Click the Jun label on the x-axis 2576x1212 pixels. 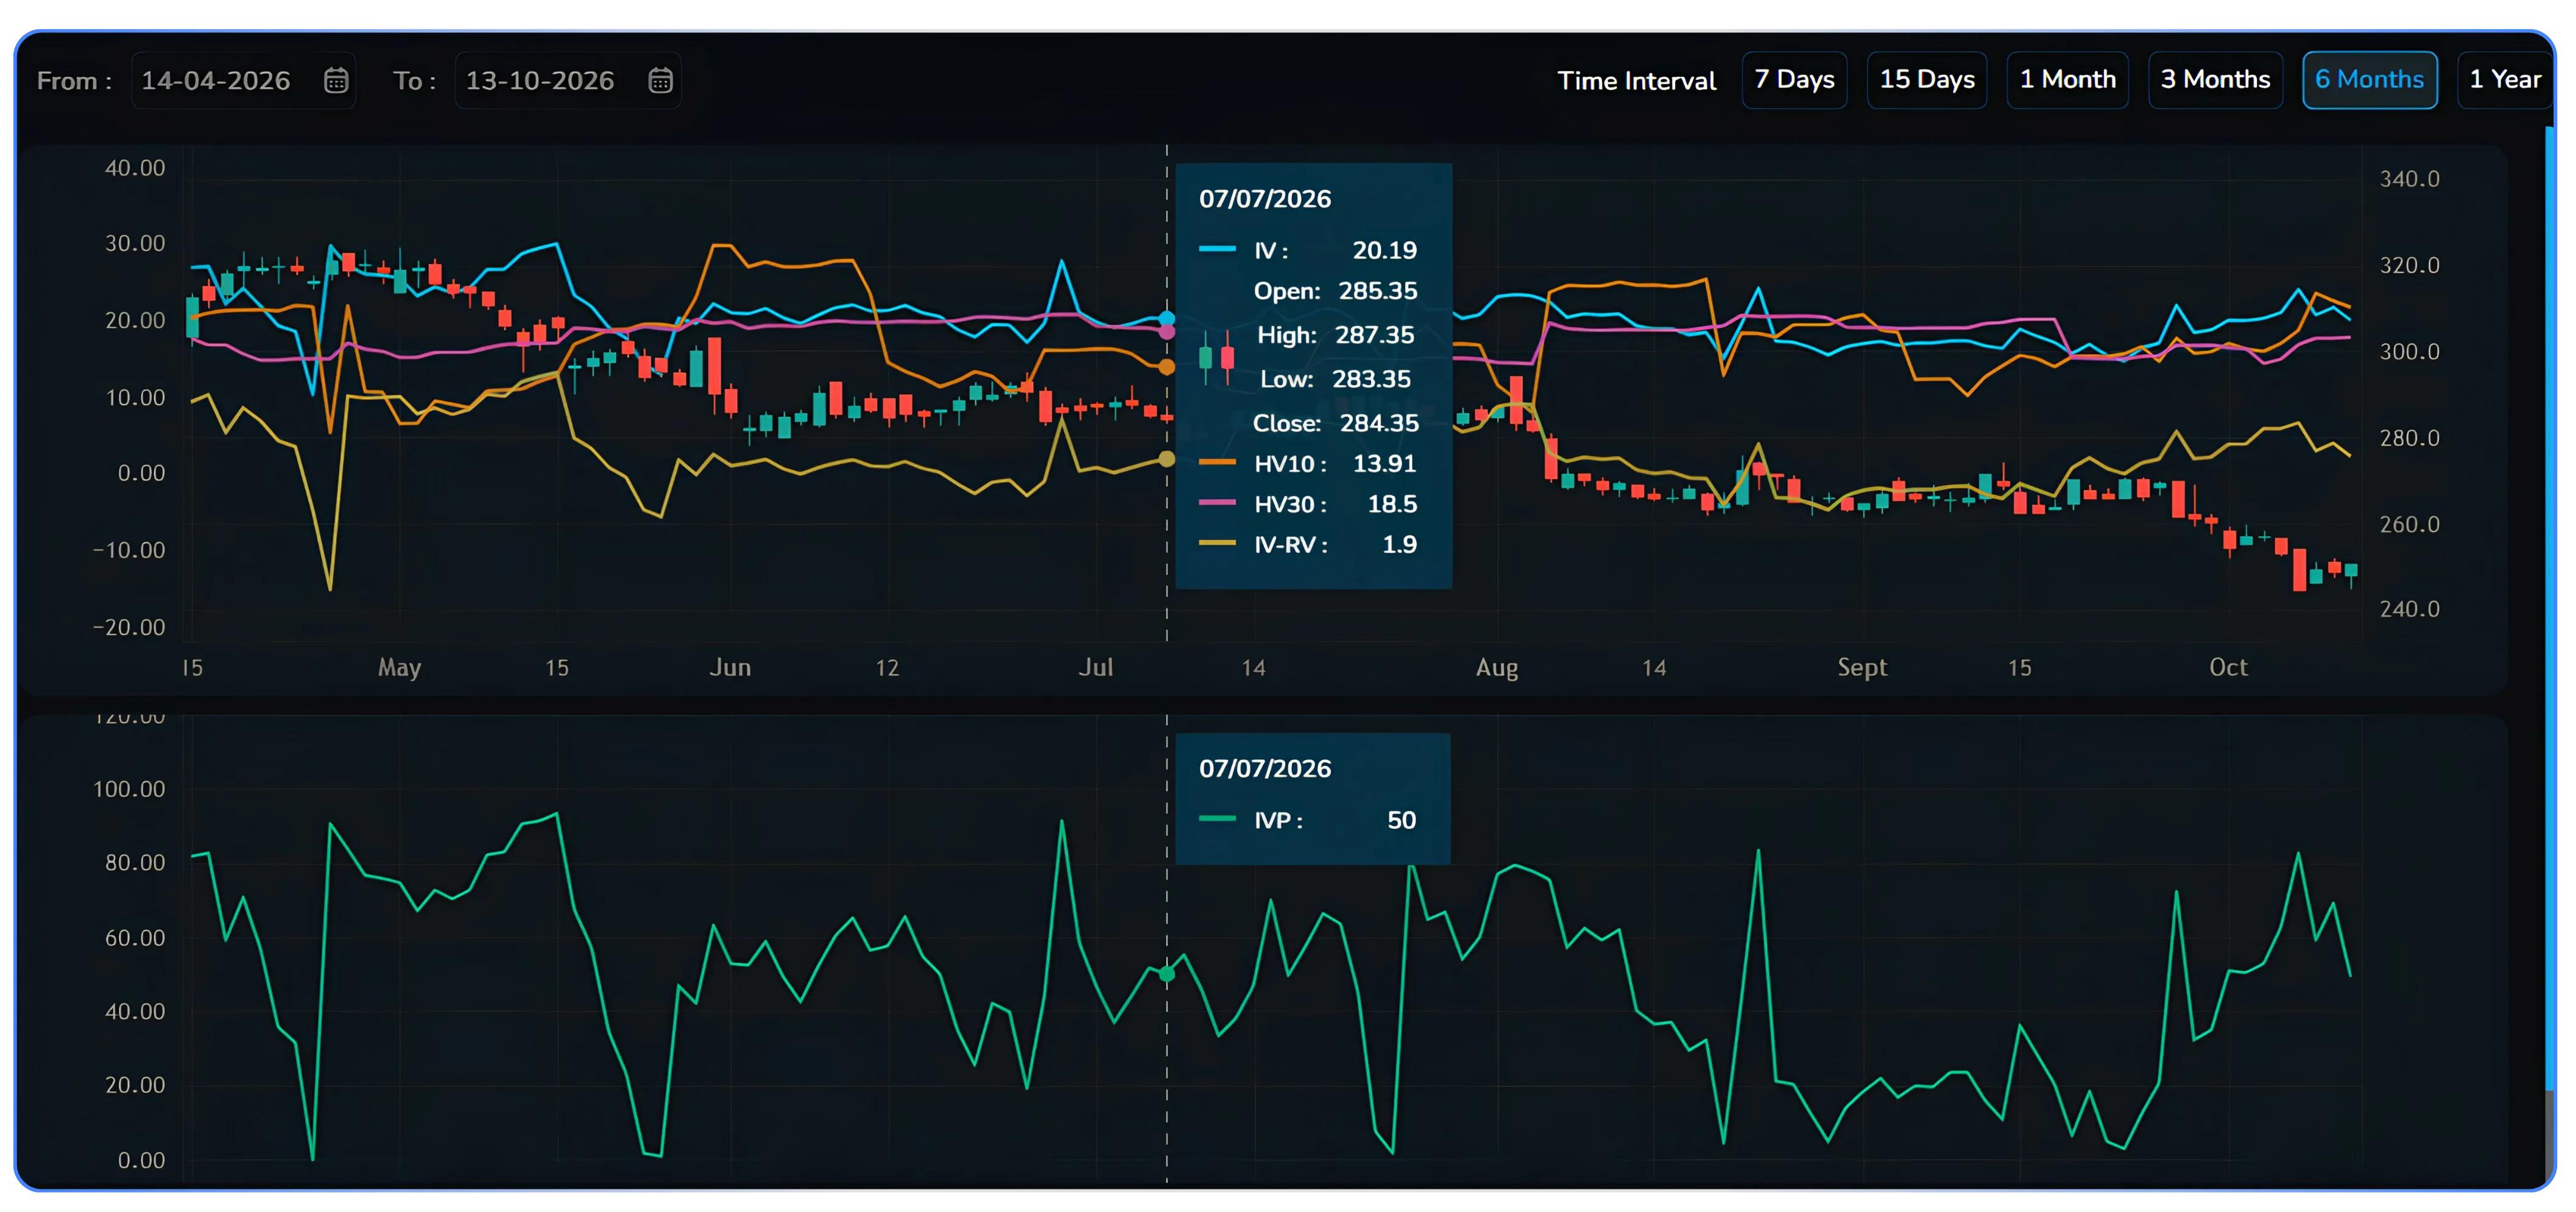pyautogui.click(x=730, y=668)
